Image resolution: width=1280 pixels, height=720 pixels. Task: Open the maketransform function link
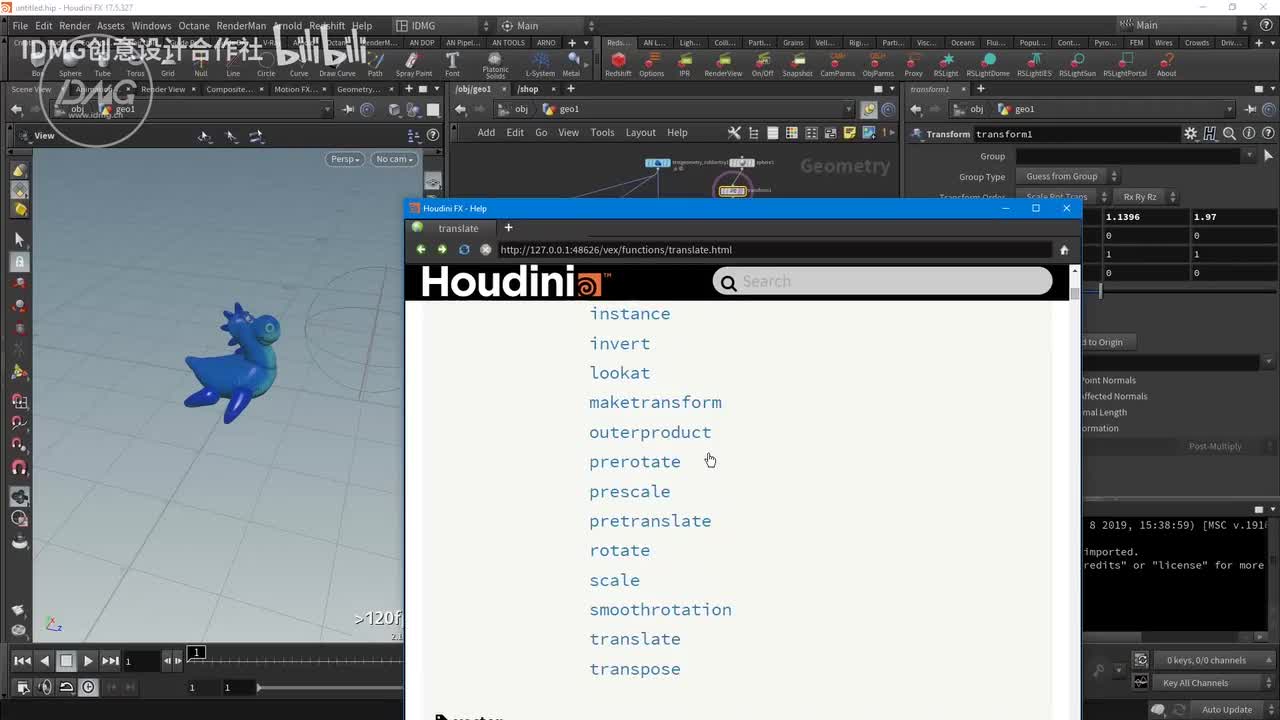[x=655, y=402]
